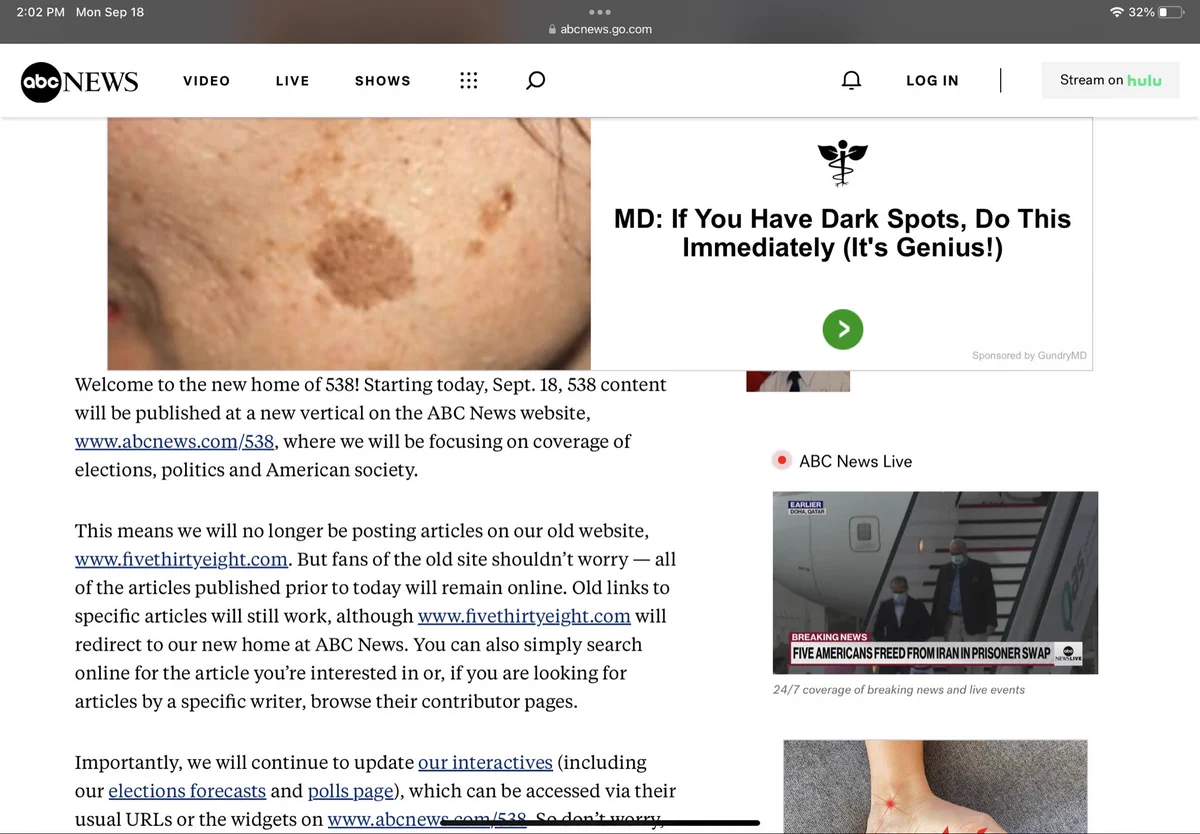
Task: Click the green arrow button in the ad
Action: [843, 329]
